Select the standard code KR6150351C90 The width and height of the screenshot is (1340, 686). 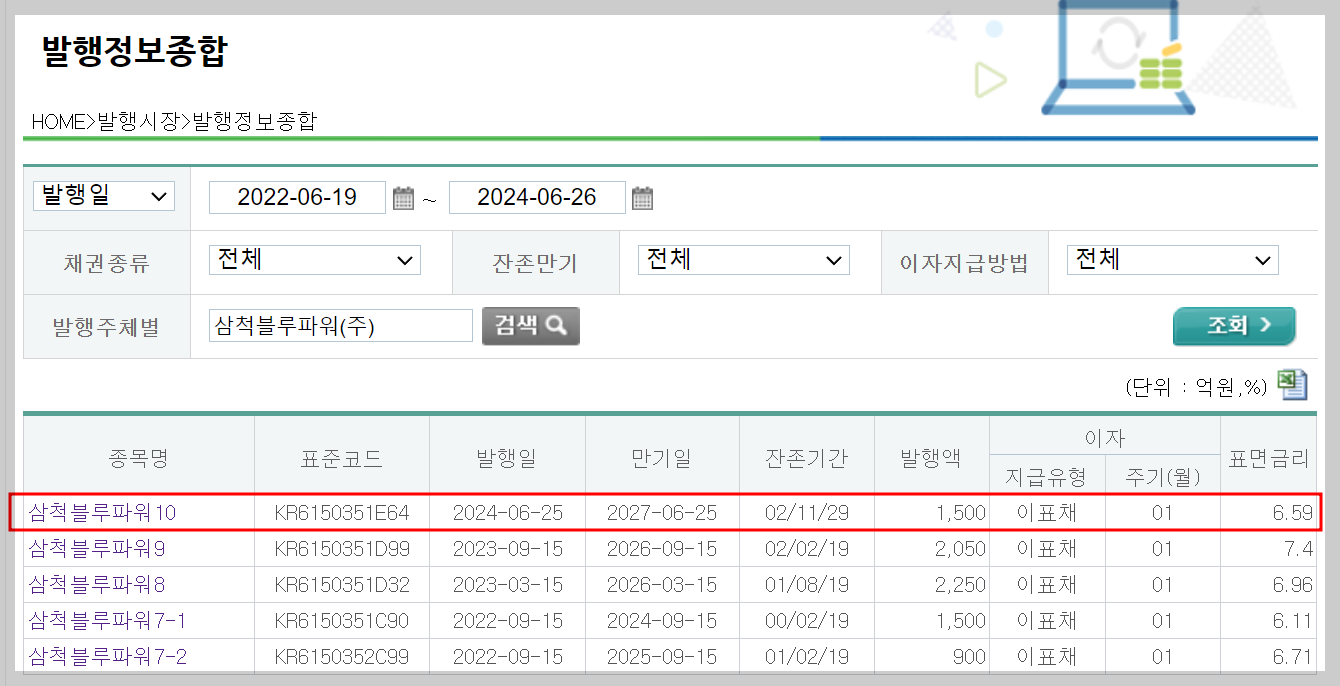[x=342, y=621]
